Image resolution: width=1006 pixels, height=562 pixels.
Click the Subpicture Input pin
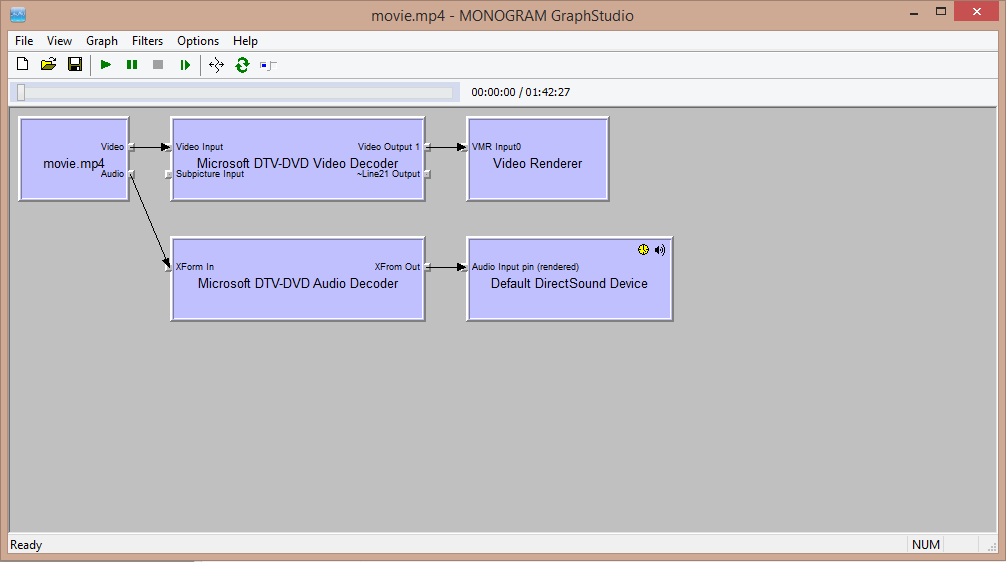pyautogui.click(x=169, y=174)
